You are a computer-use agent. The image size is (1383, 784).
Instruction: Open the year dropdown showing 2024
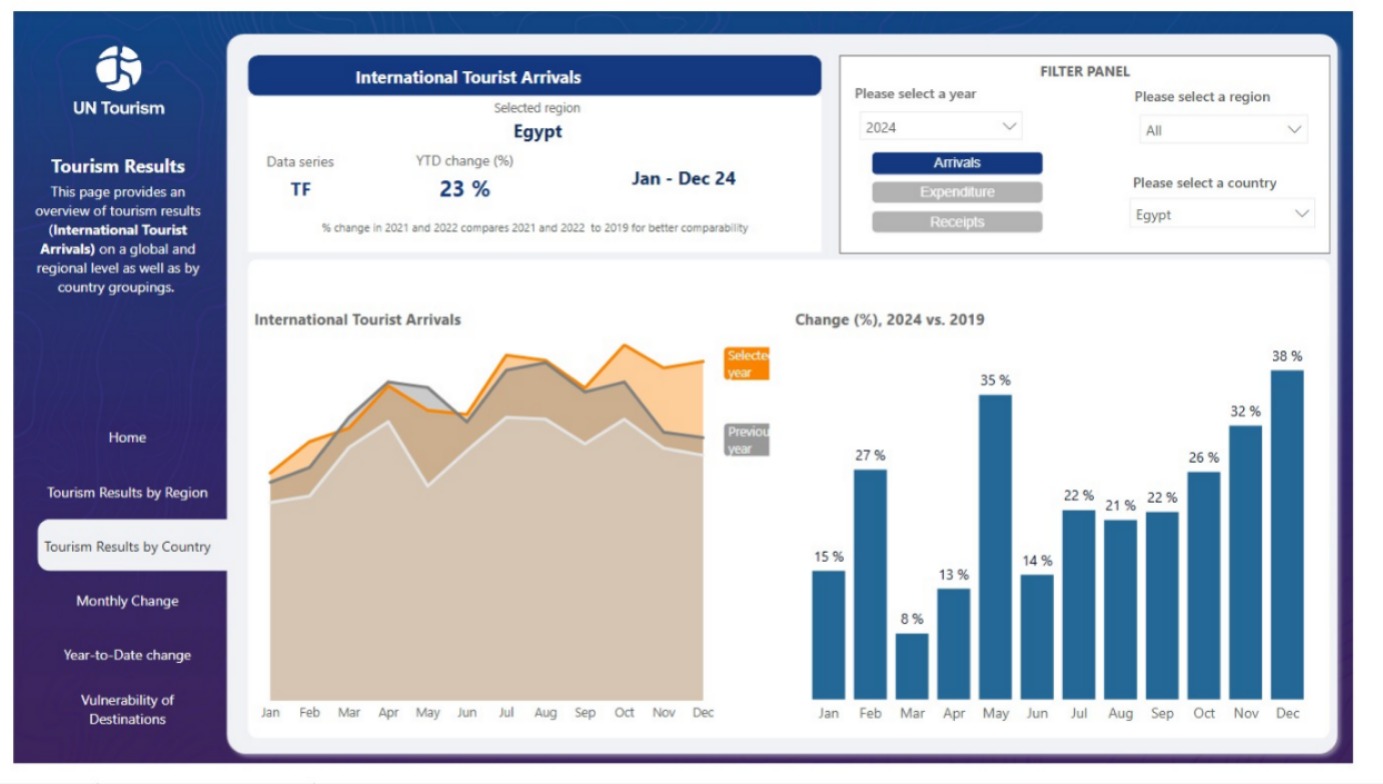click(940, 127)
